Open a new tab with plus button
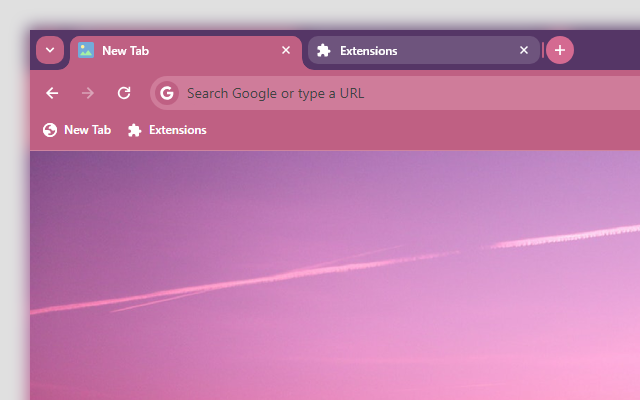 click(x=560, y=50)
